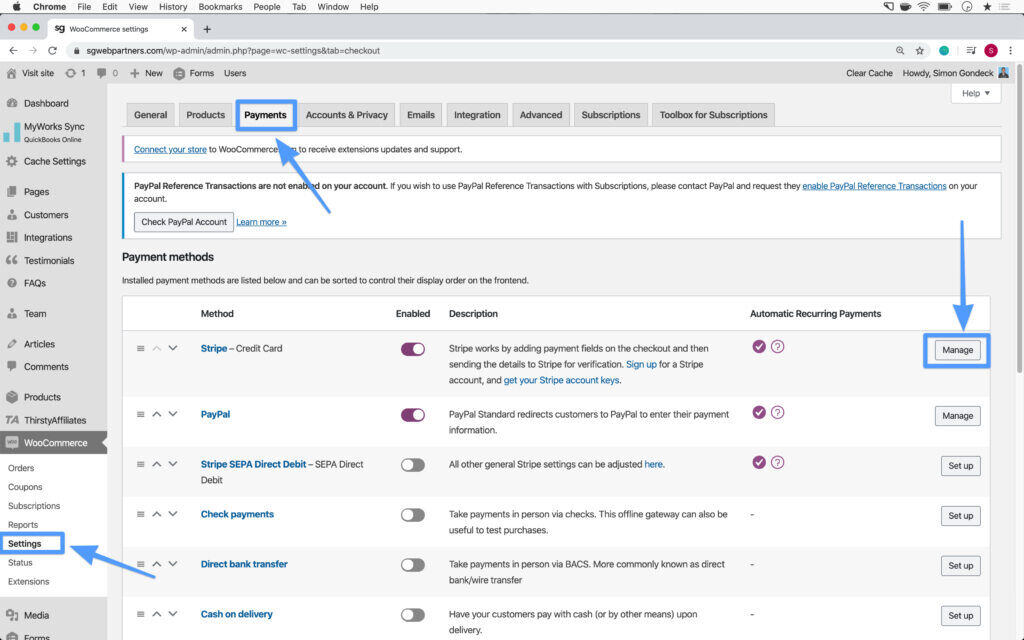1024x640 pixels.
Task: Switch to the Accounts & Privacy tab
Action: (346, 115)
